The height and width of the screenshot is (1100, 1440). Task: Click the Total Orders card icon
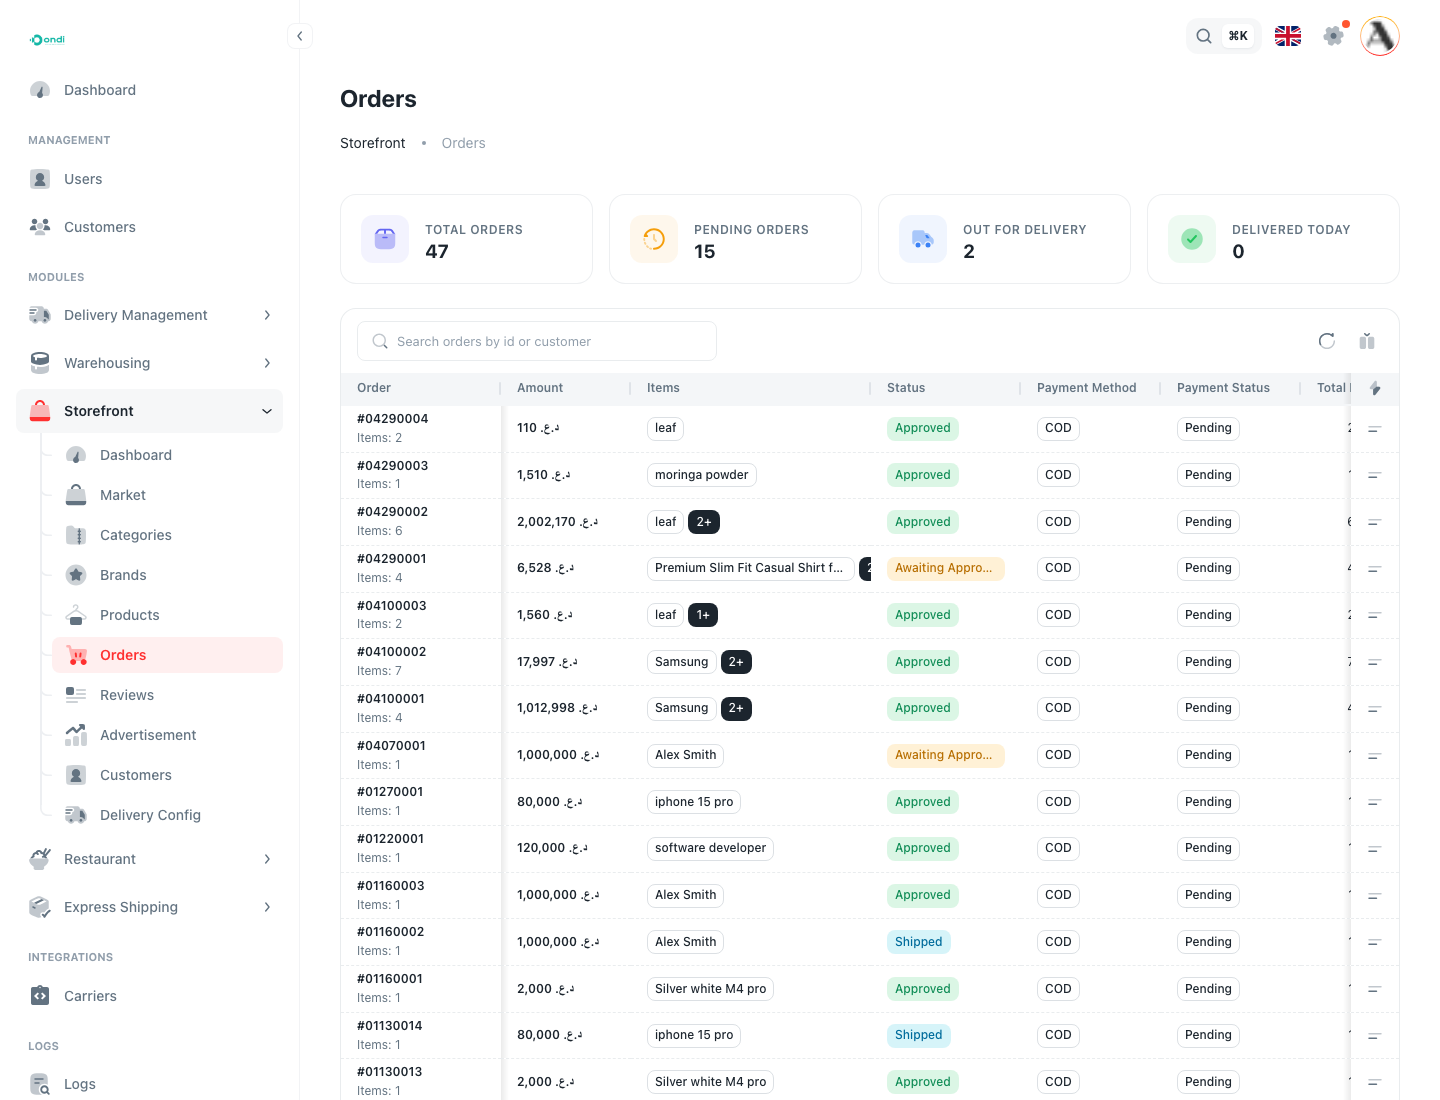(385, 239)
